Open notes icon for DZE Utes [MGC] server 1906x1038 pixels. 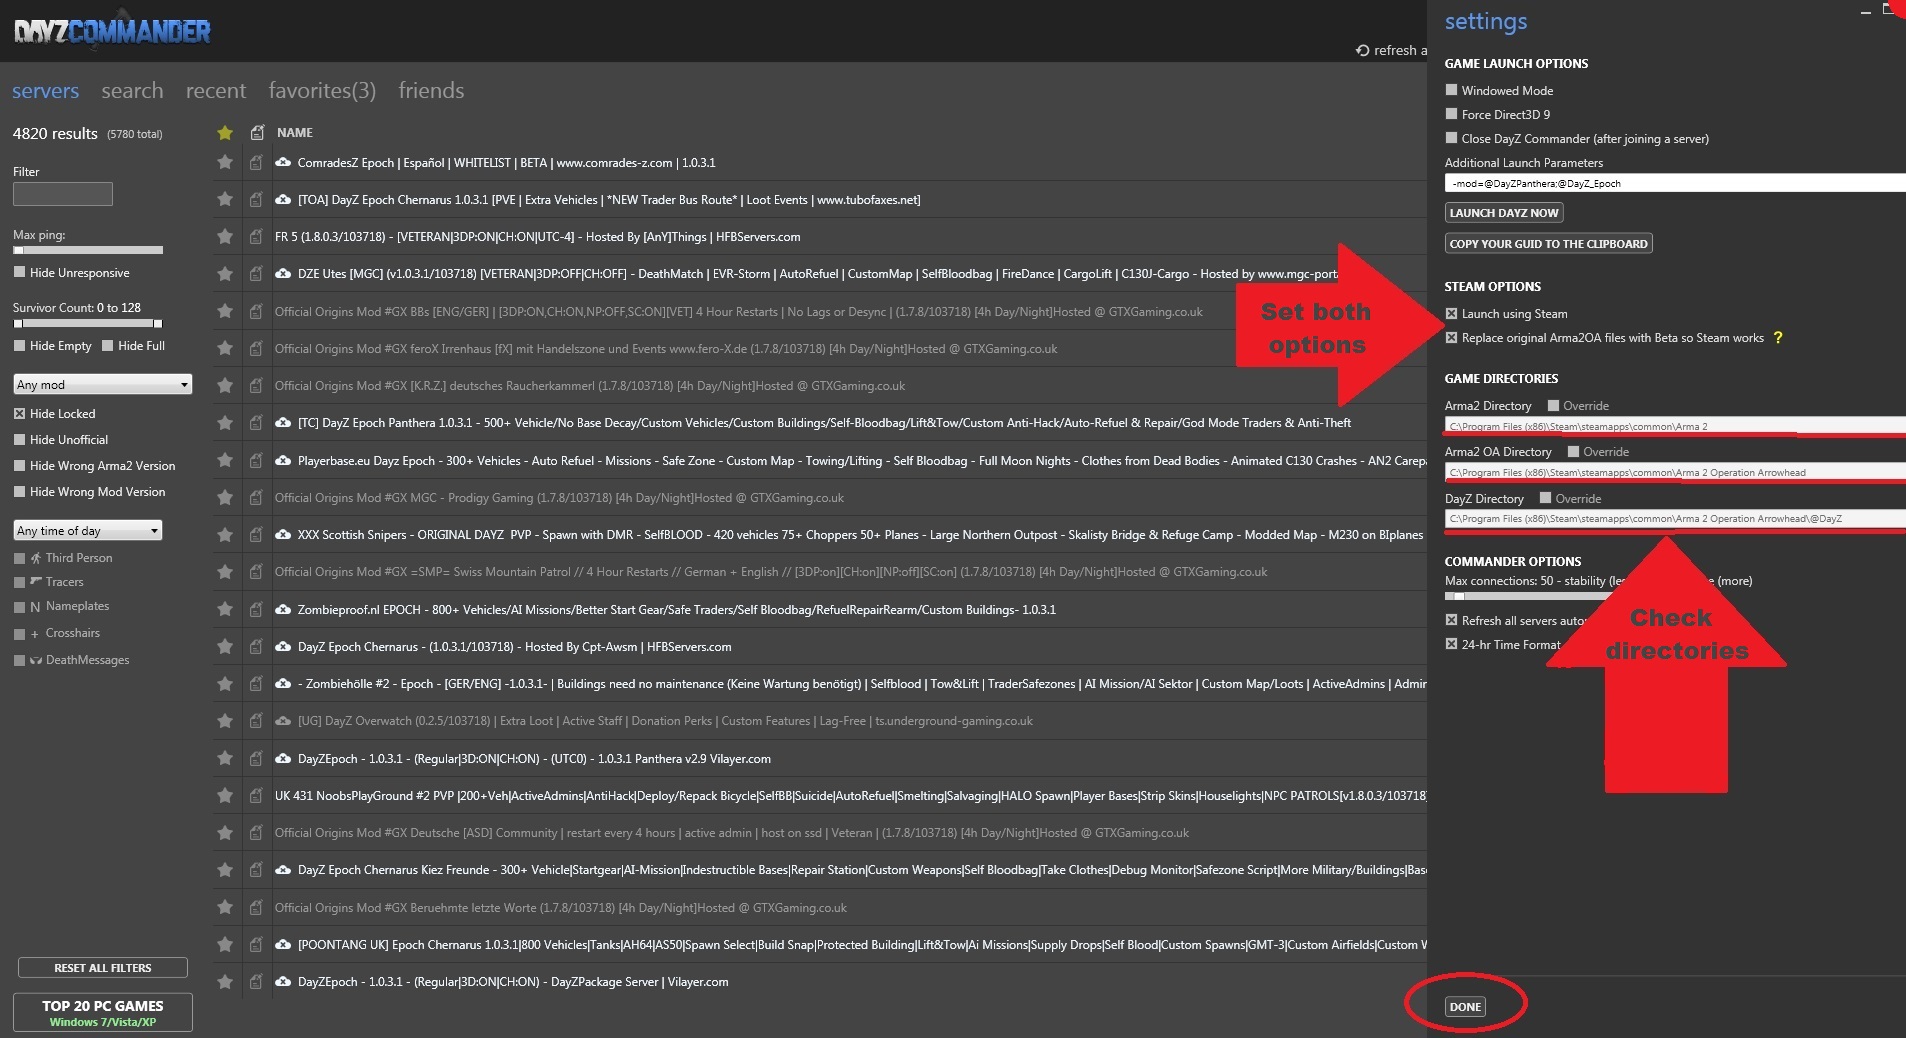pos(256,273)
